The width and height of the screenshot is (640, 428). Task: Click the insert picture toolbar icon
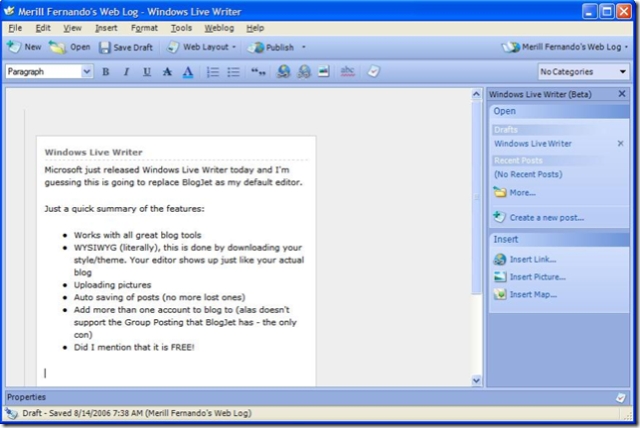324,72
